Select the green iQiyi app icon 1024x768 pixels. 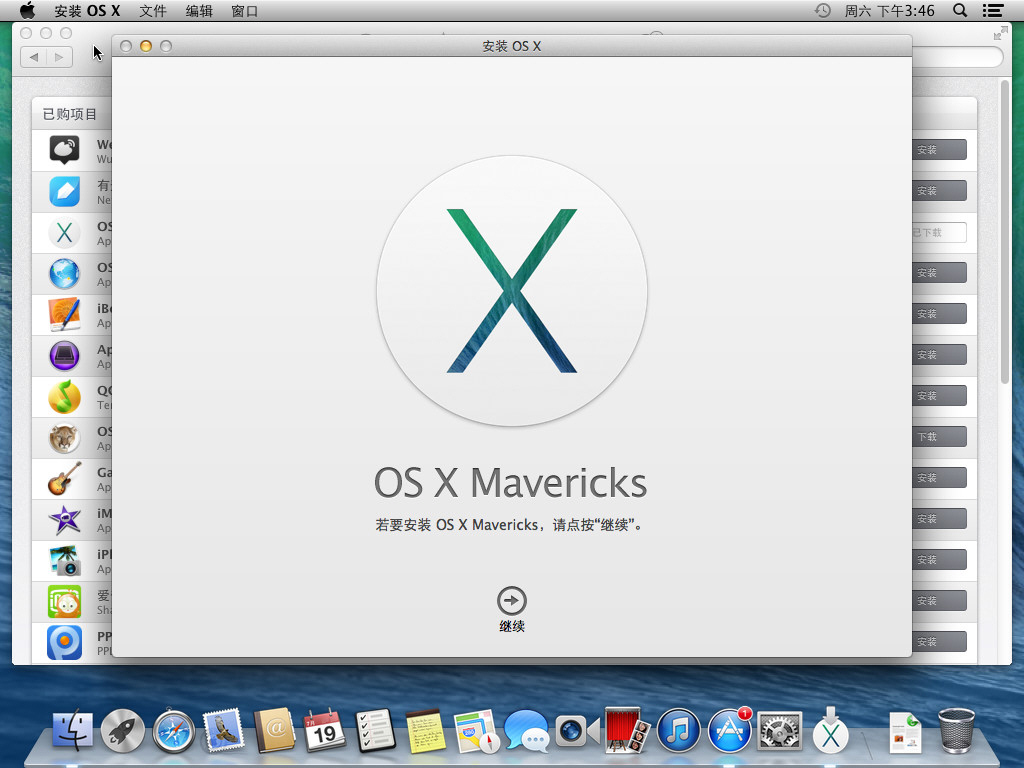pos(64,601)
